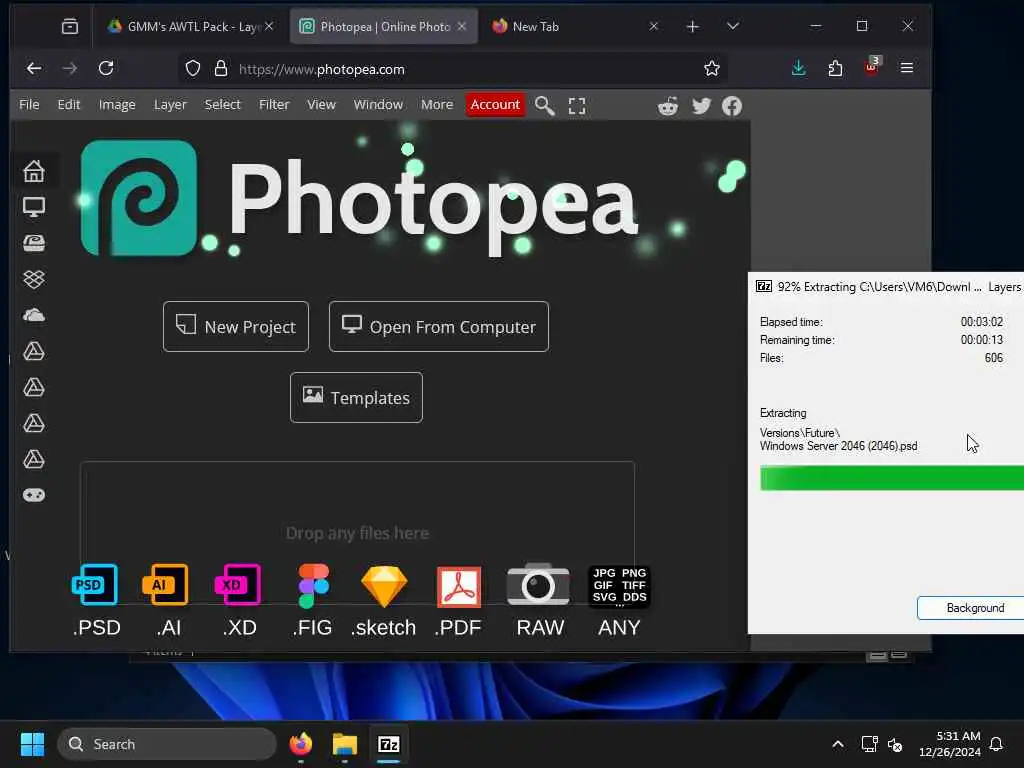
Task: Click the 7-Zip taskbar icon
Action: tap(389, 744)
